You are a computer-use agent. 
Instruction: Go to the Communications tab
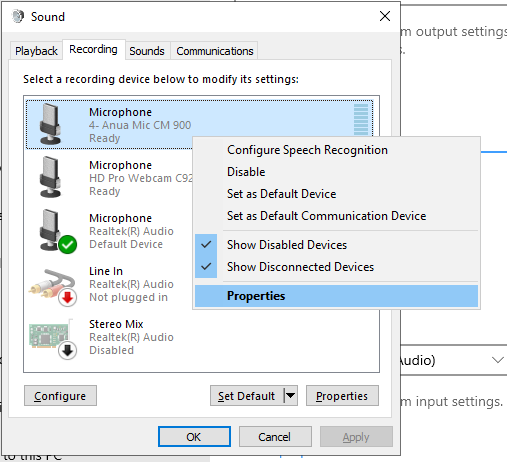point(215,51)
